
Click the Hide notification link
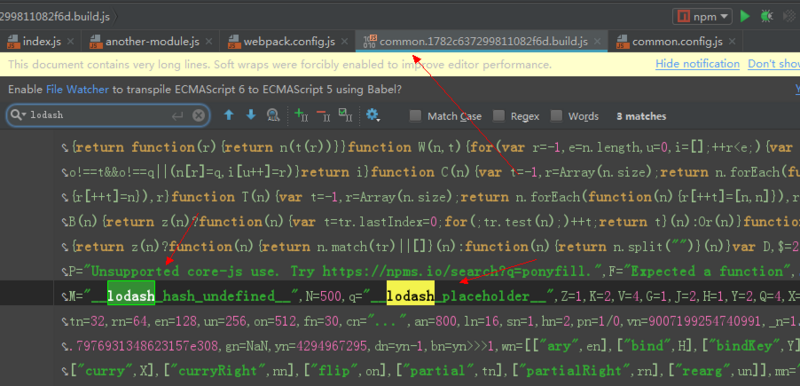697,64
